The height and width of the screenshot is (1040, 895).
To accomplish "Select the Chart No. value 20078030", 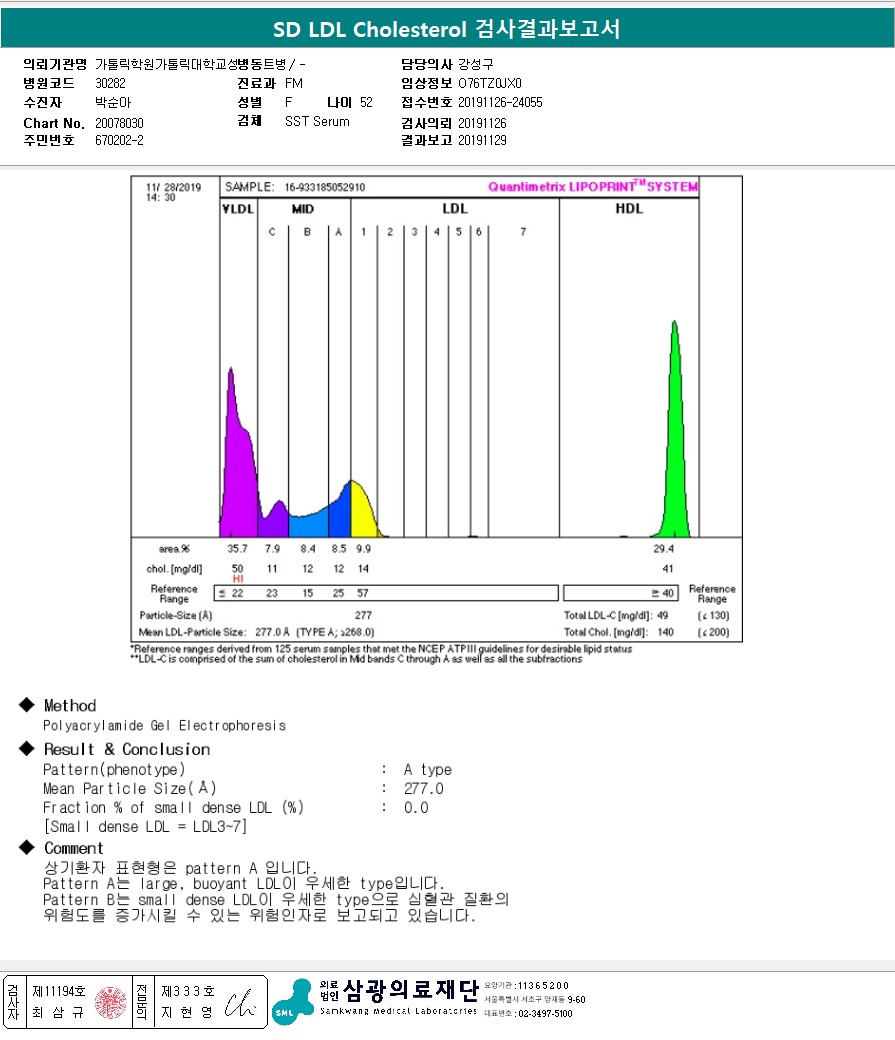I will pyautogui.click(x=119, y=123).
